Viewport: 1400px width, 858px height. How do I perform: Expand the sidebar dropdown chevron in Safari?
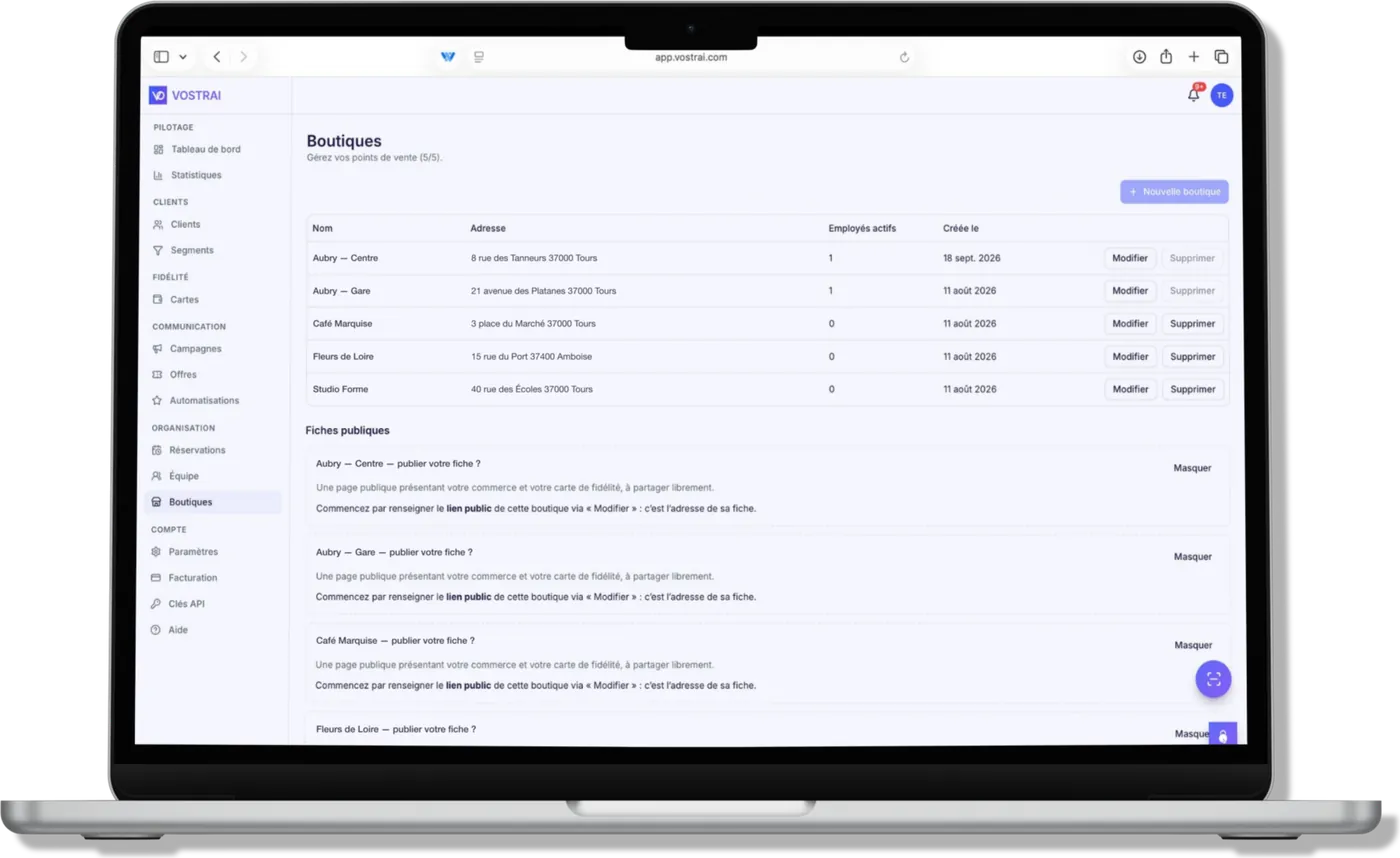(x=183, y=57)
